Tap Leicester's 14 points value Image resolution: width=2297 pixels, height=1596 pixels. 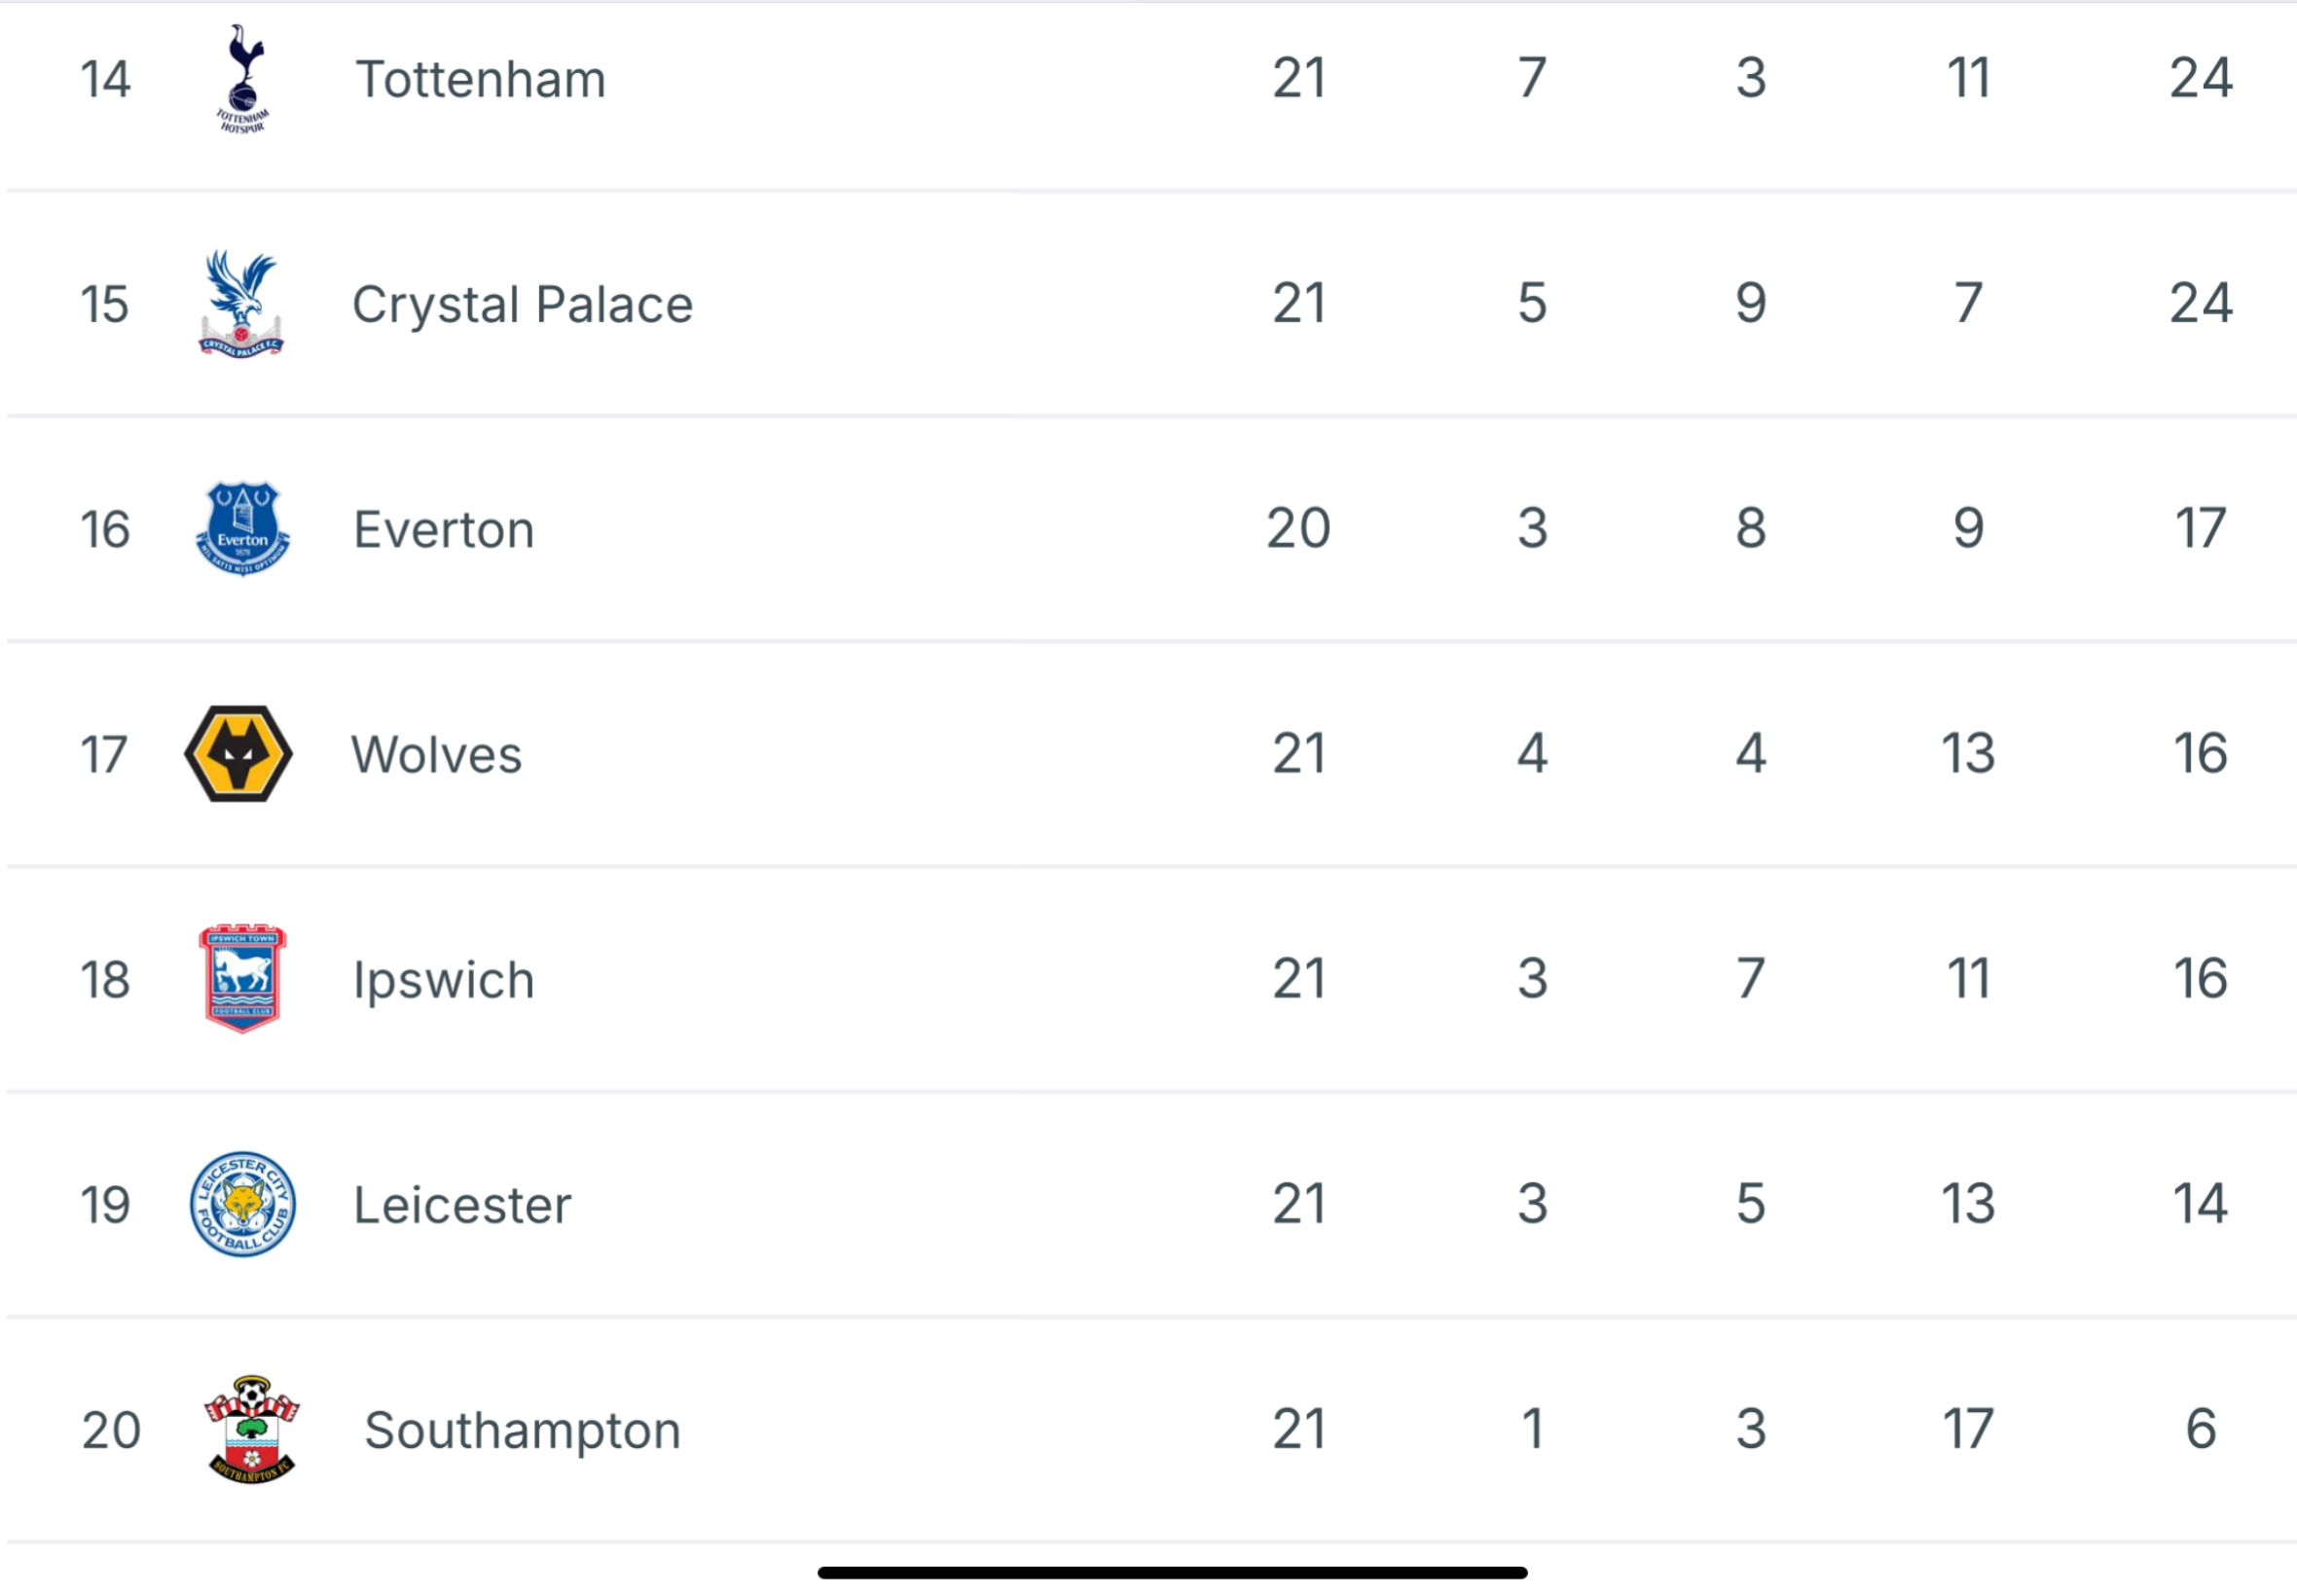point(2201,1203)
